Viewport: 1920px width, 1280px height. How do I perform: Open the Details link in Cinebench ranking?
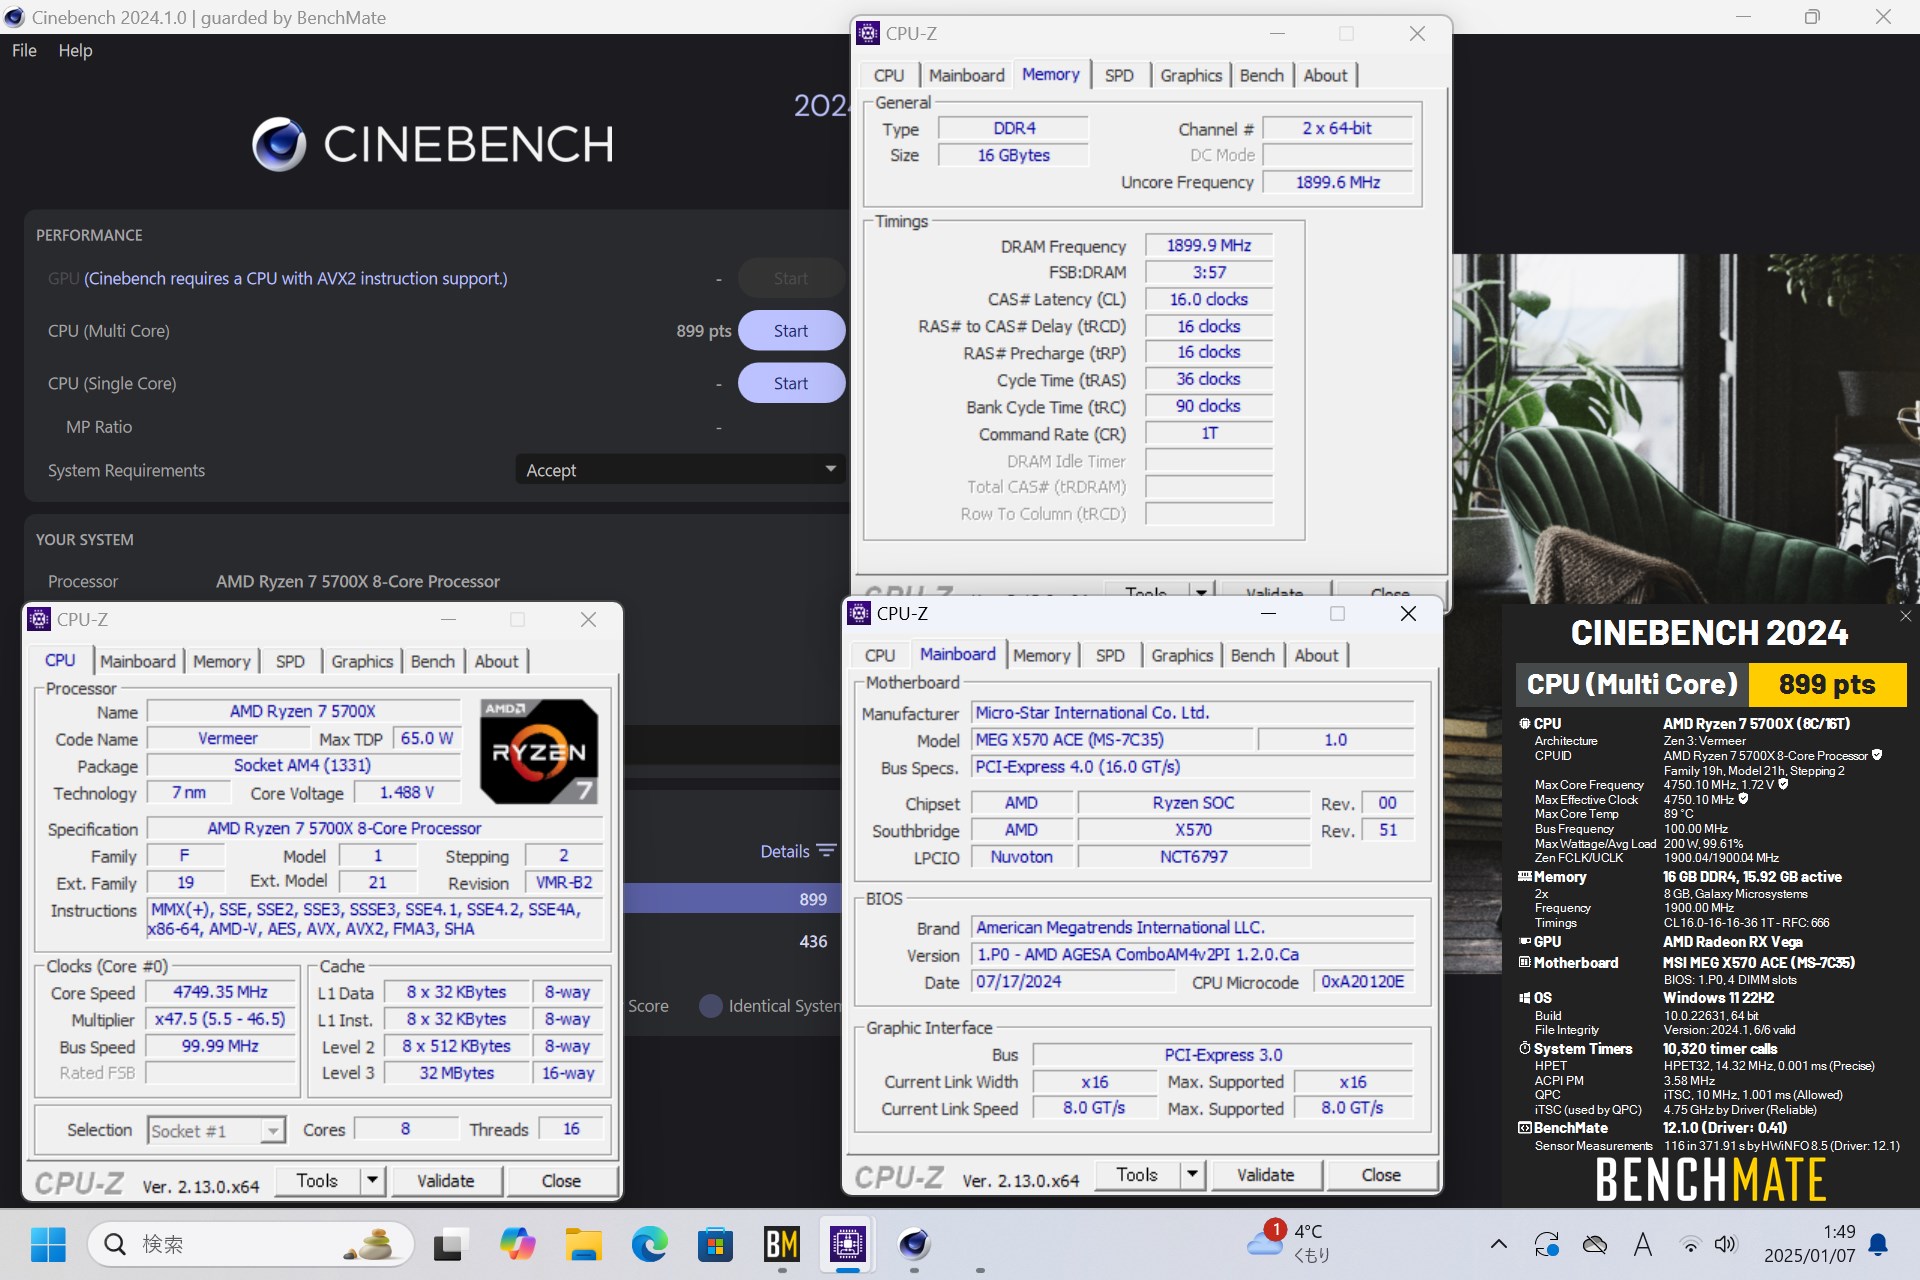pyautogui.click(x=785, y=851)
